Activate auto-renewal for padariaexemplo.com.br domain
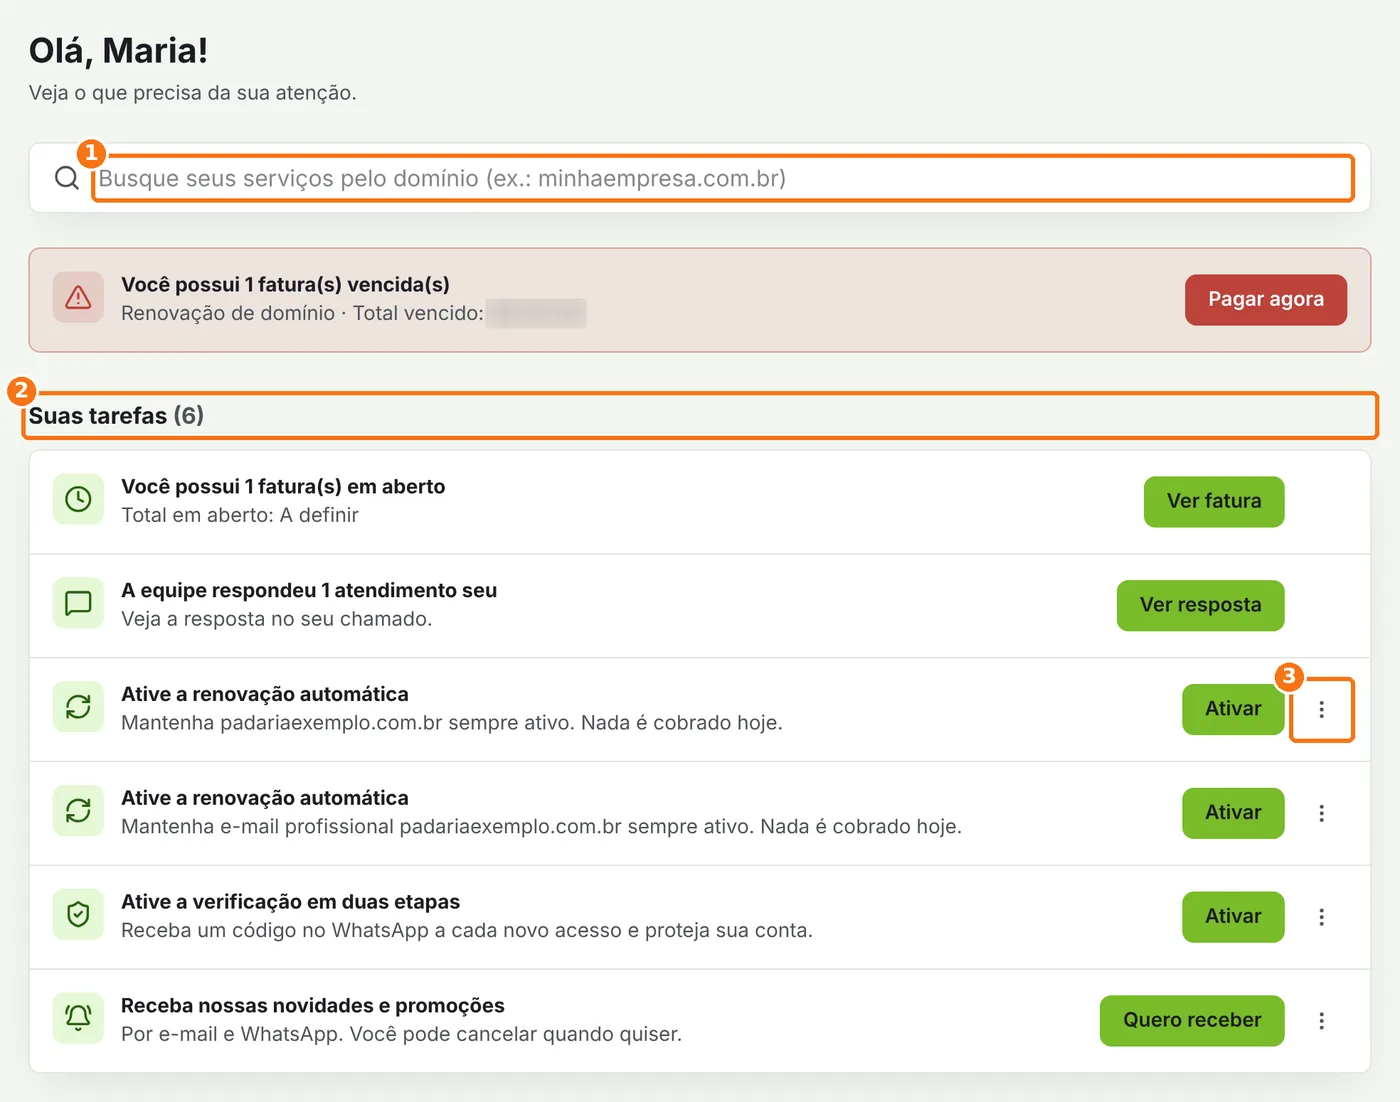Screen dimensions: 1400x1102 [x=1233, y=709]
